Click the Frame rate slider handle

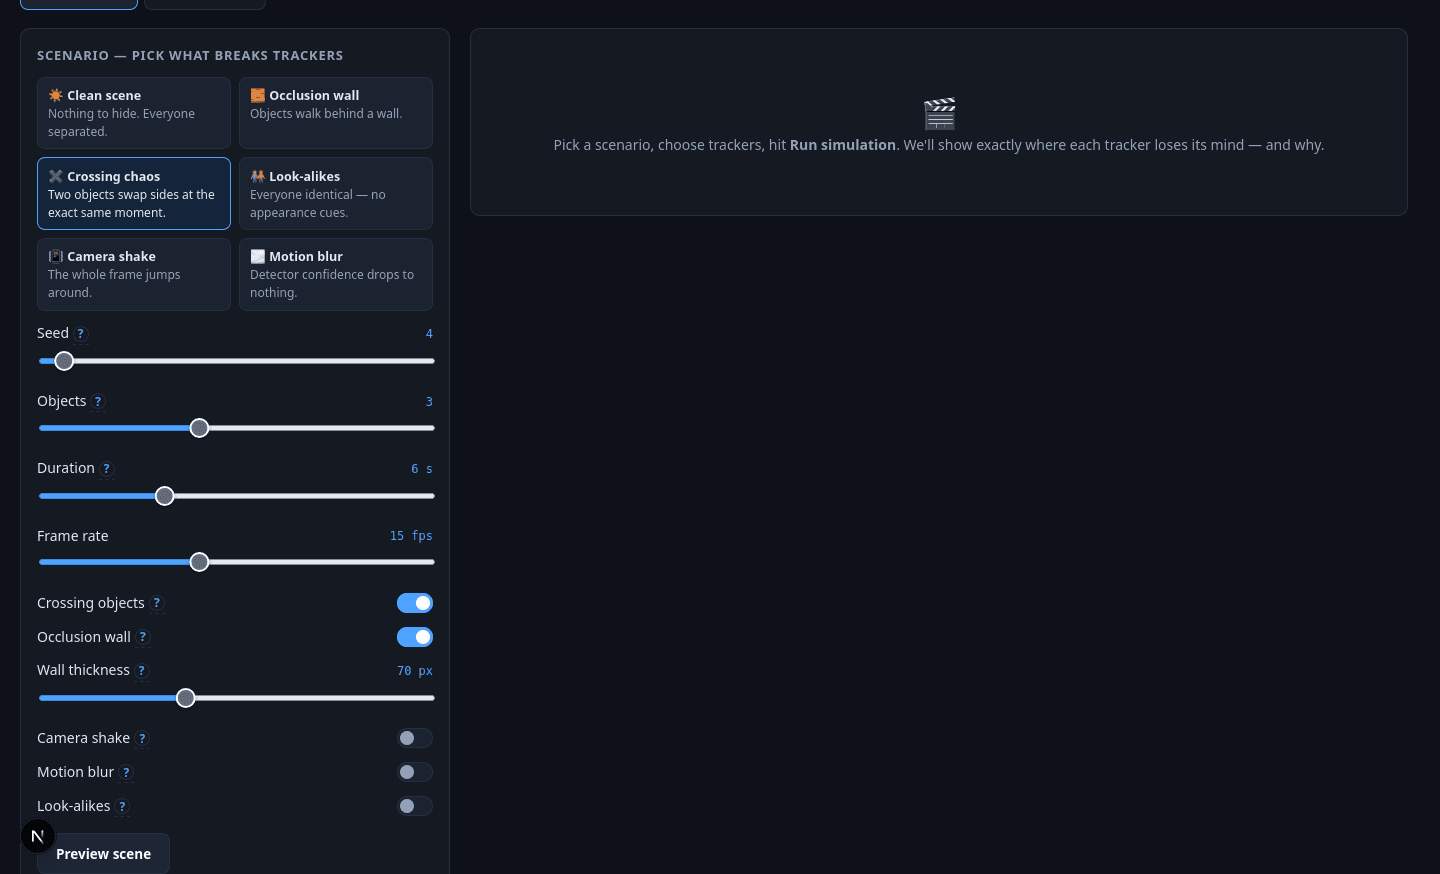coord(200,562)
